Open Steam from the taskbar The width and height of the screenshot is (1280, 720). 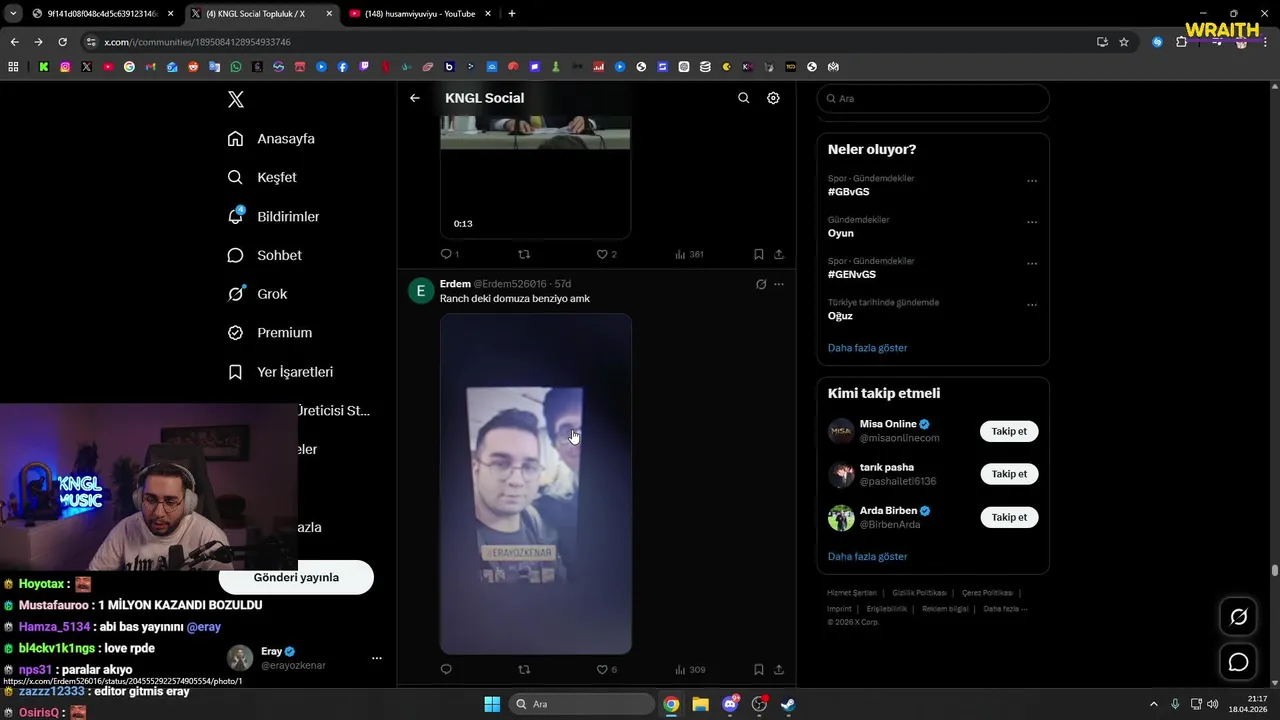(x=788, y=704)
